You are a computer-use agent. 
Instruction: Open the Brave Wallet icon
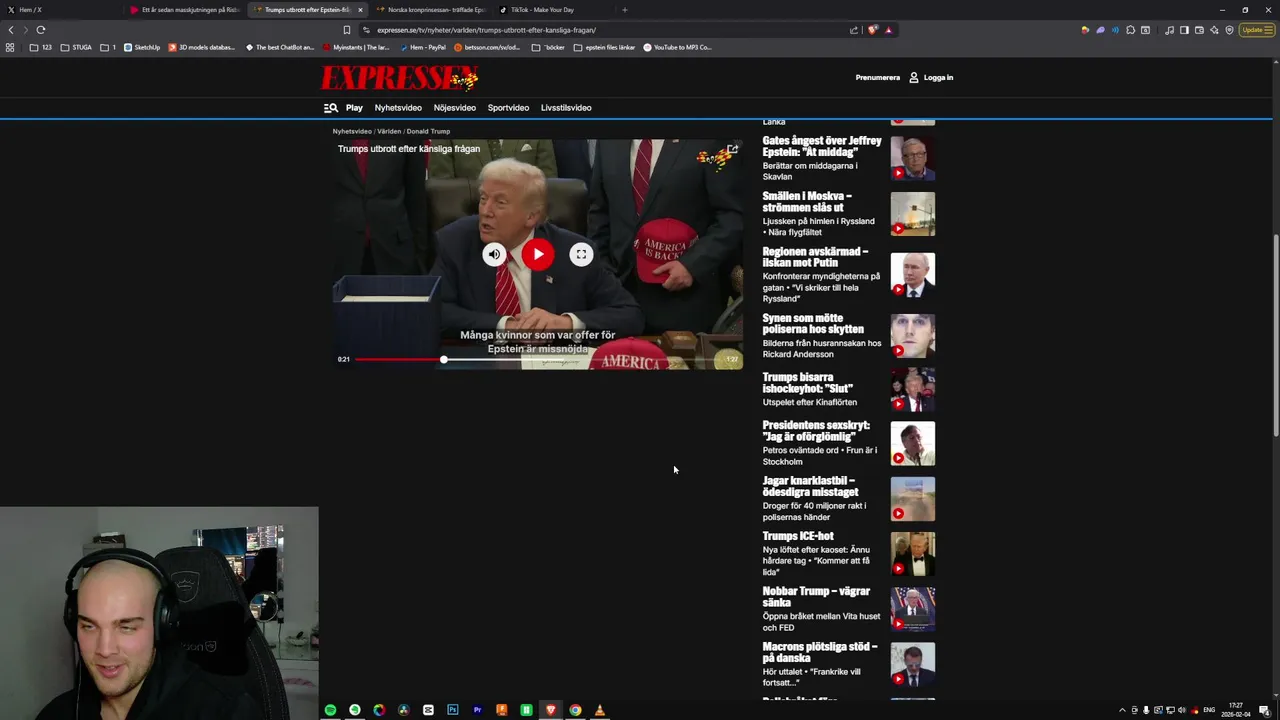click(1199, 30)
